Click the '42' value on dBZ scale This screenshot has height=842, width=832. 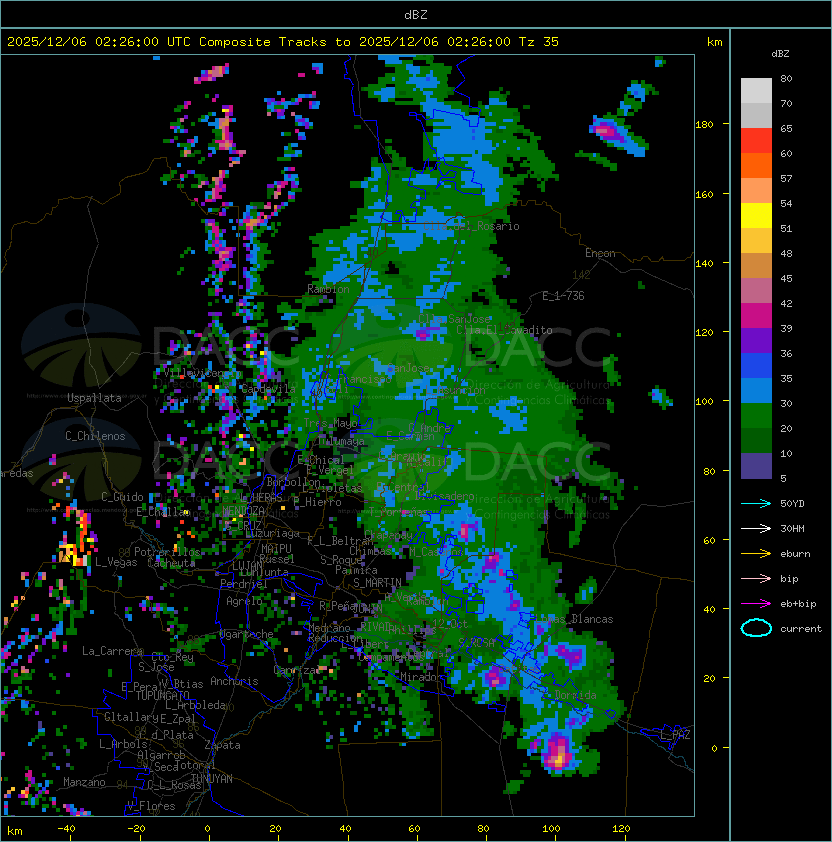click(x=786, y=303)
